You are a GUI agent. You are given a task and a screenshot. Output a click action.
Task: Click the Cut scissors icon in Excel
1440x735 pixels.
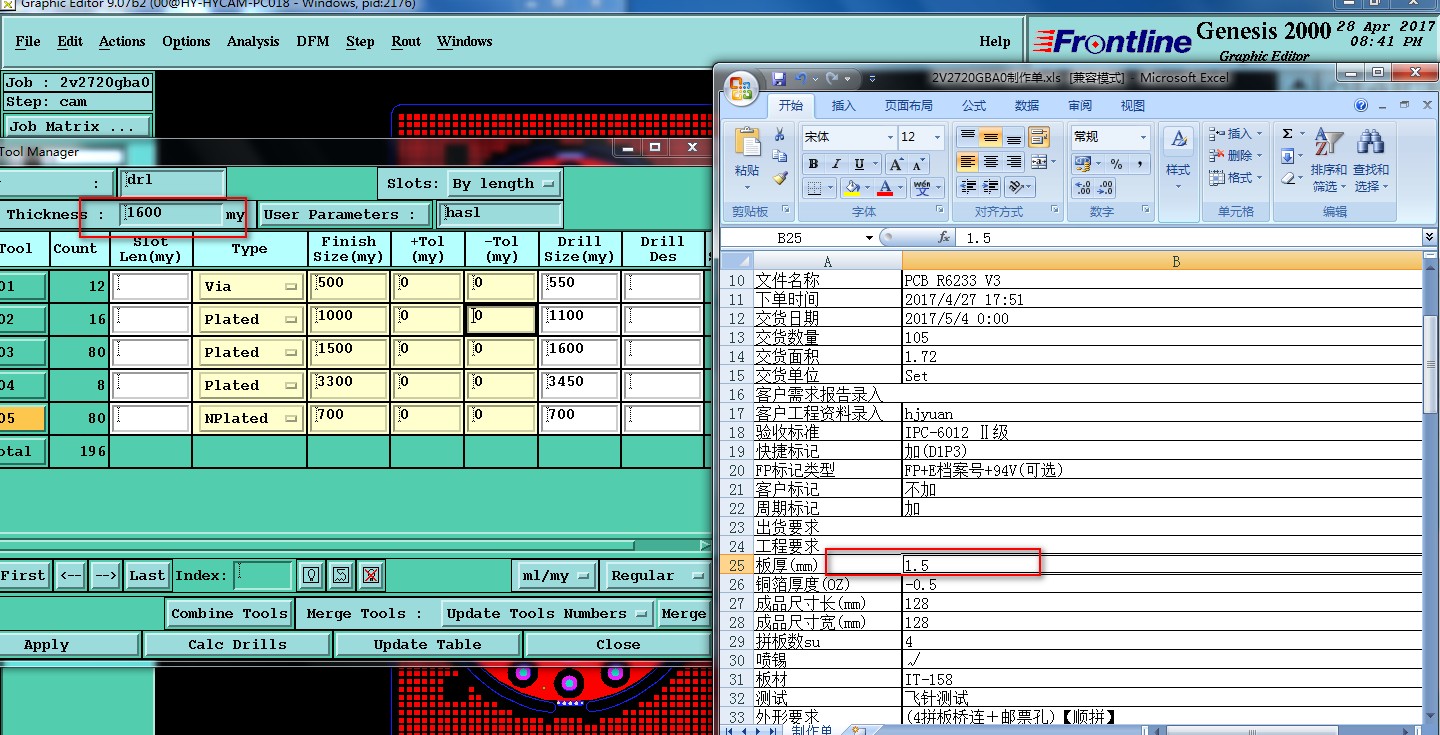(780, 135)
